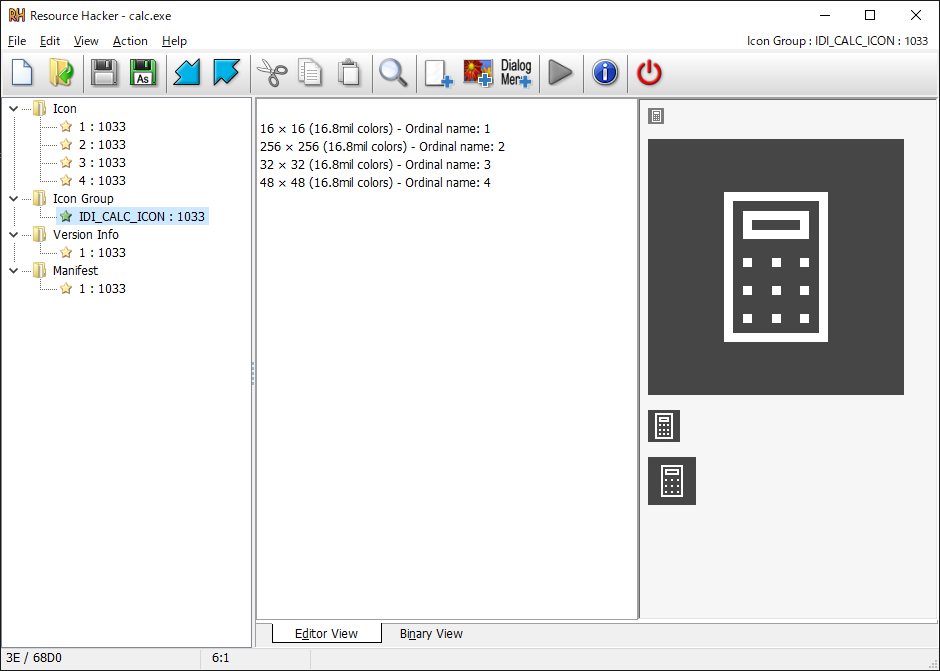The height and width of the screenshot is (671, 940).
Task: Click the Open file folder icon
Action: click(61, 73)
